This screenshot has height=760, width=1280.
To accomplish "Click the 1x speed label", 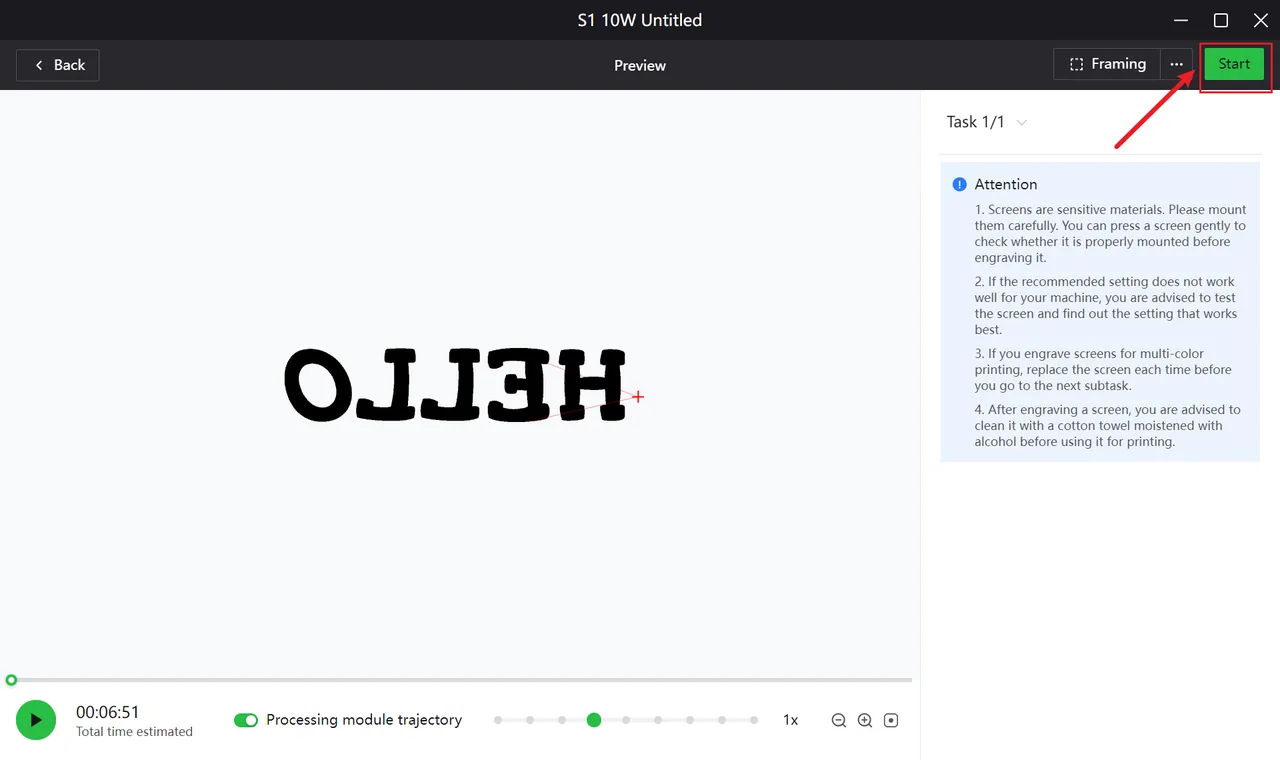I will click(x=790, y=720).
